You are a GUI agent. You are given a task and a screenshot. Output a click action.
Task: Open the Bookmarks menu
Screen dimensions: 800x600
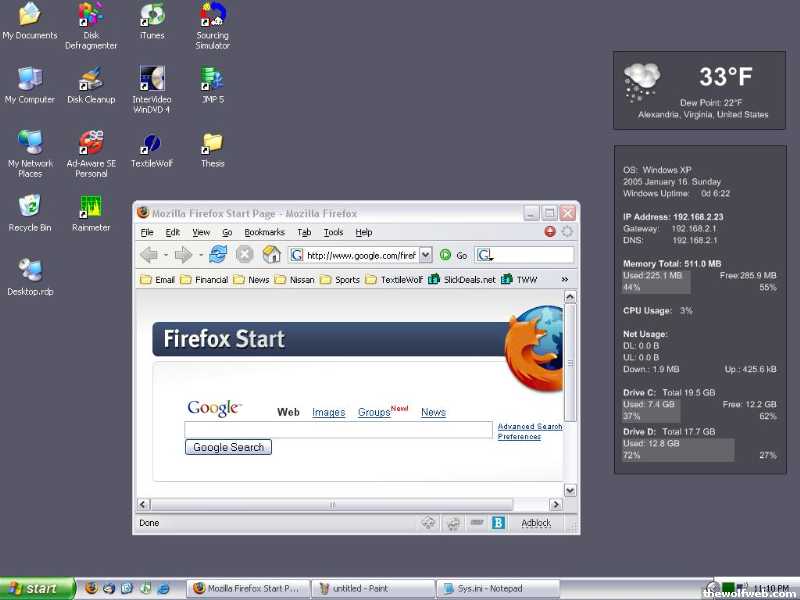(264, 232)
